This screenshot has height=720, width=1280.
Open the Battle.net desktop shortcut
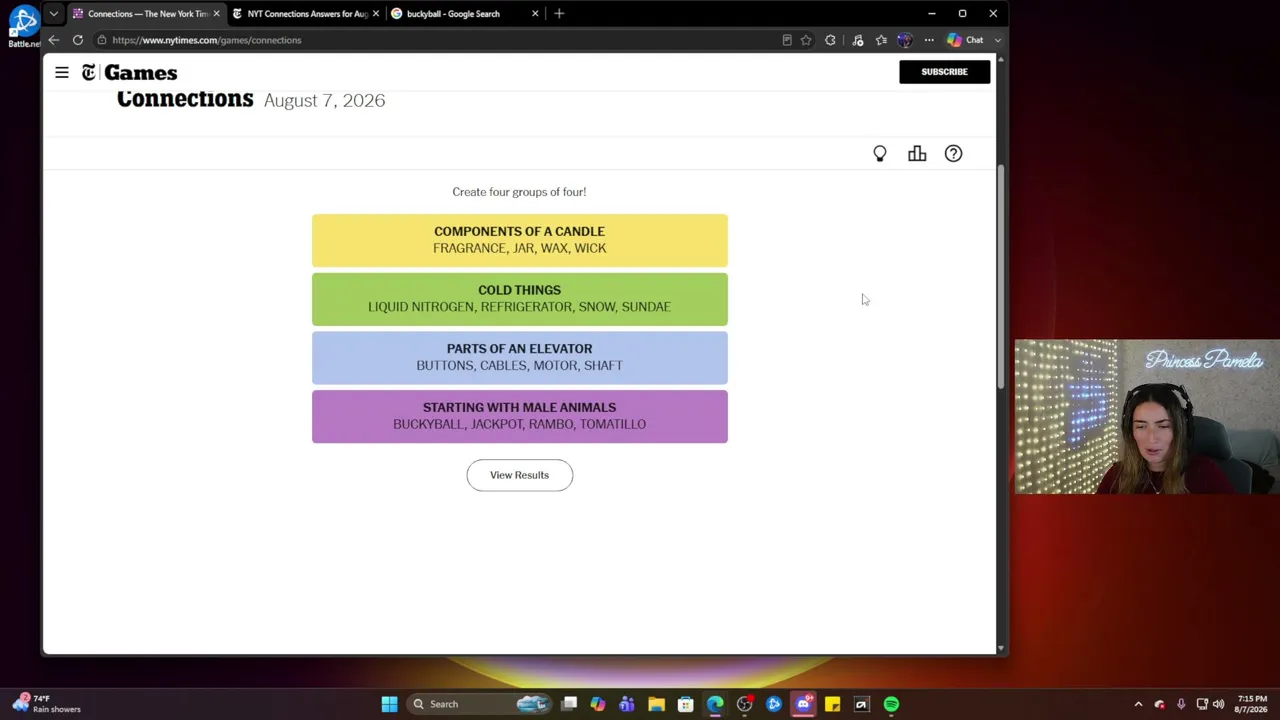coord(24,26)
